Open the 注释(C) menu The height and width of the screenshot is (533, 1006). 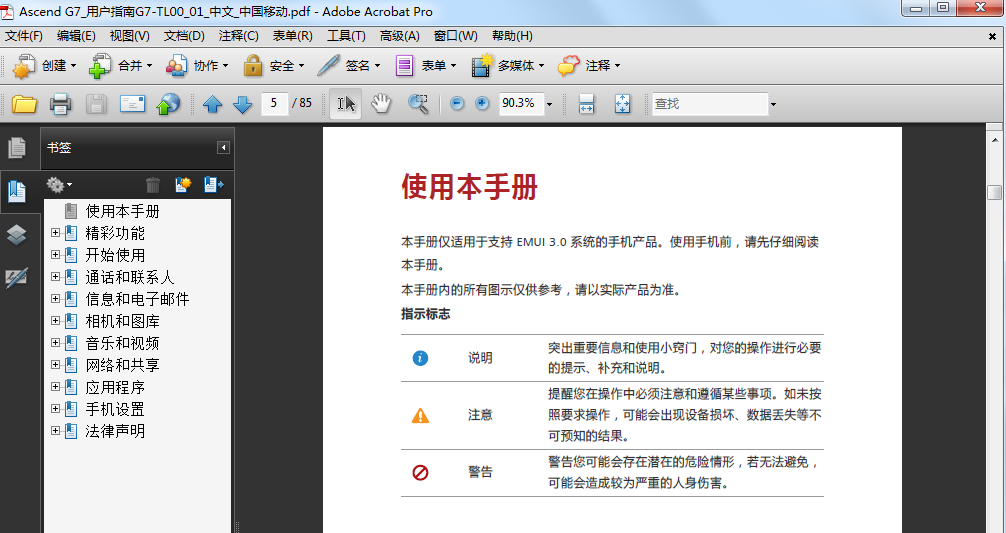click(x=239, y=36)
